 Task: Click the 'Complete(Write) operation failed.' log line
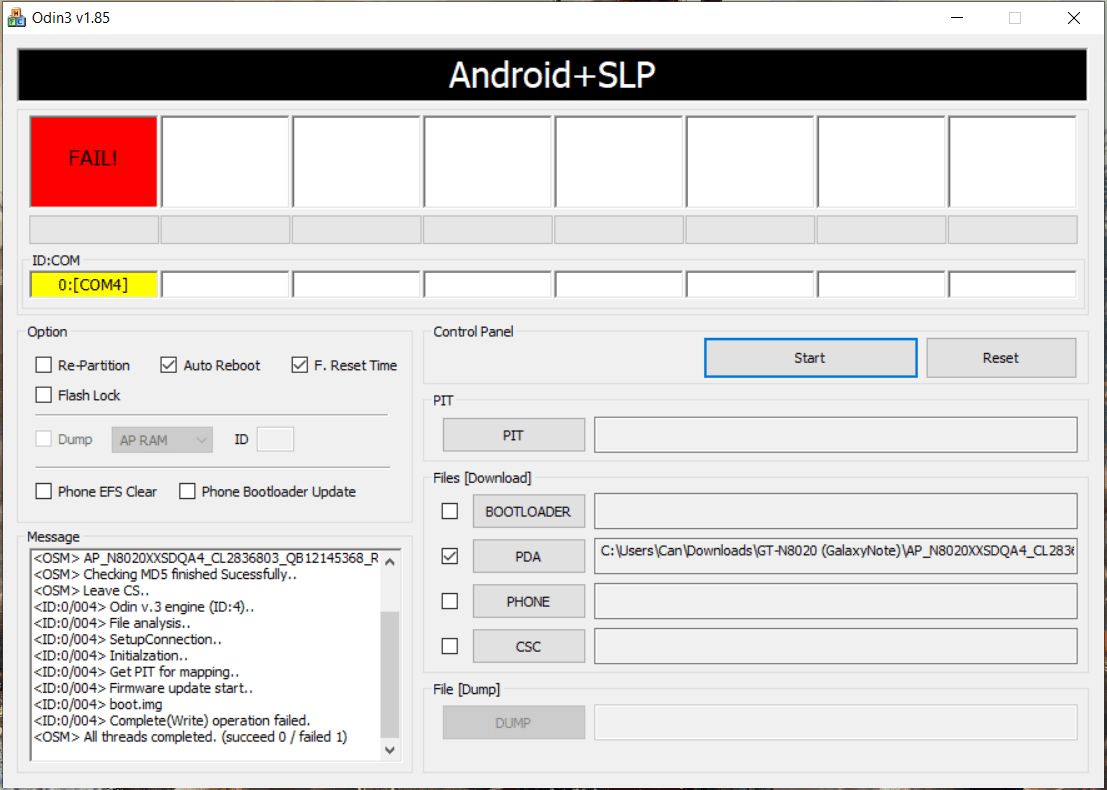(x=172, y=720)
